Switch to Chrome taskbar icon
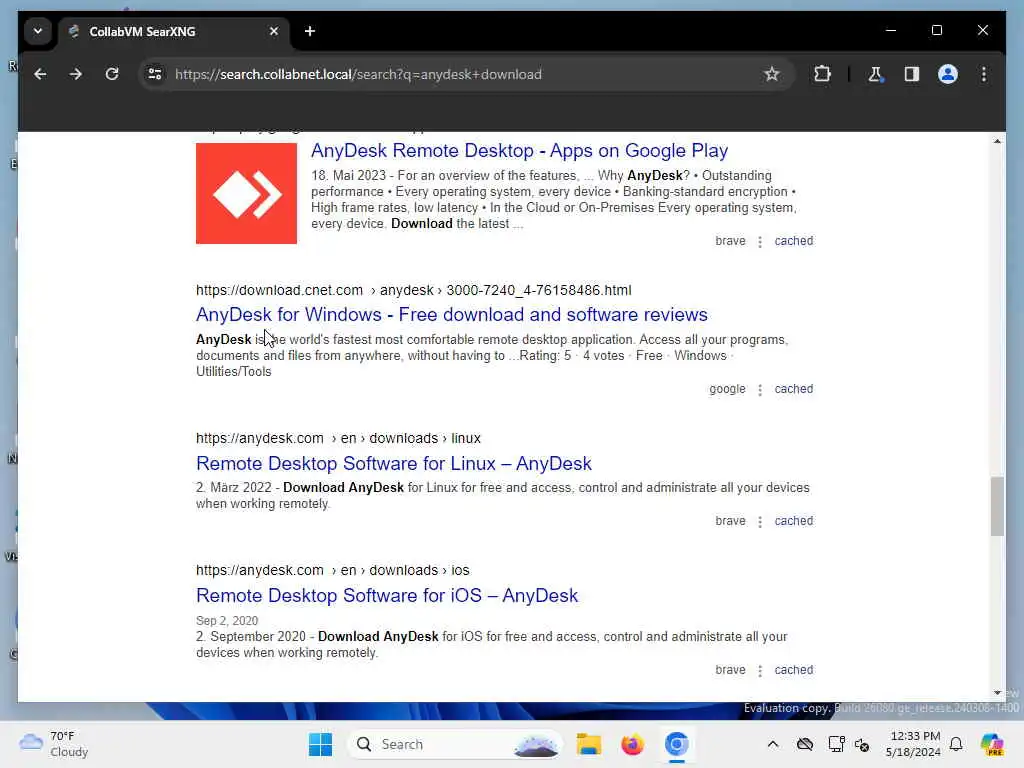1024x768 pixels. (x=677, y=744)
